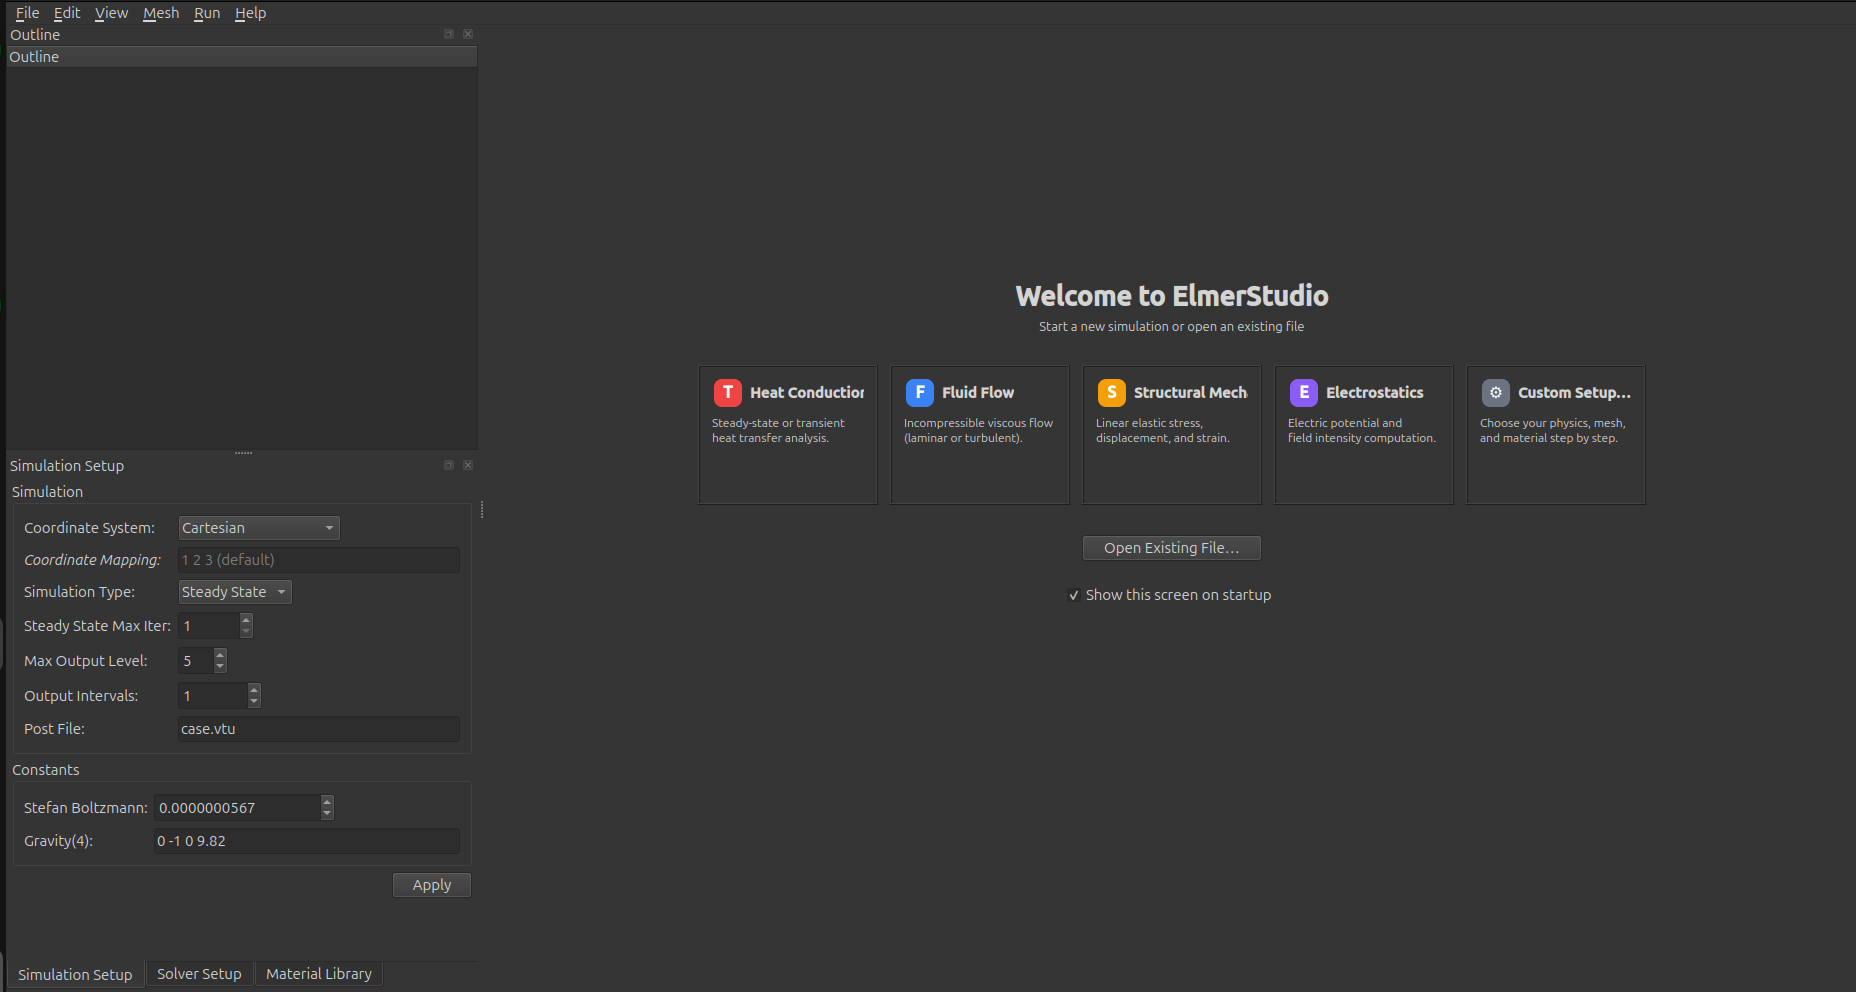This screenshot has height=992, width=1856.
Task: Decrease Steady State Max Iter value
Action: [246, 632]
